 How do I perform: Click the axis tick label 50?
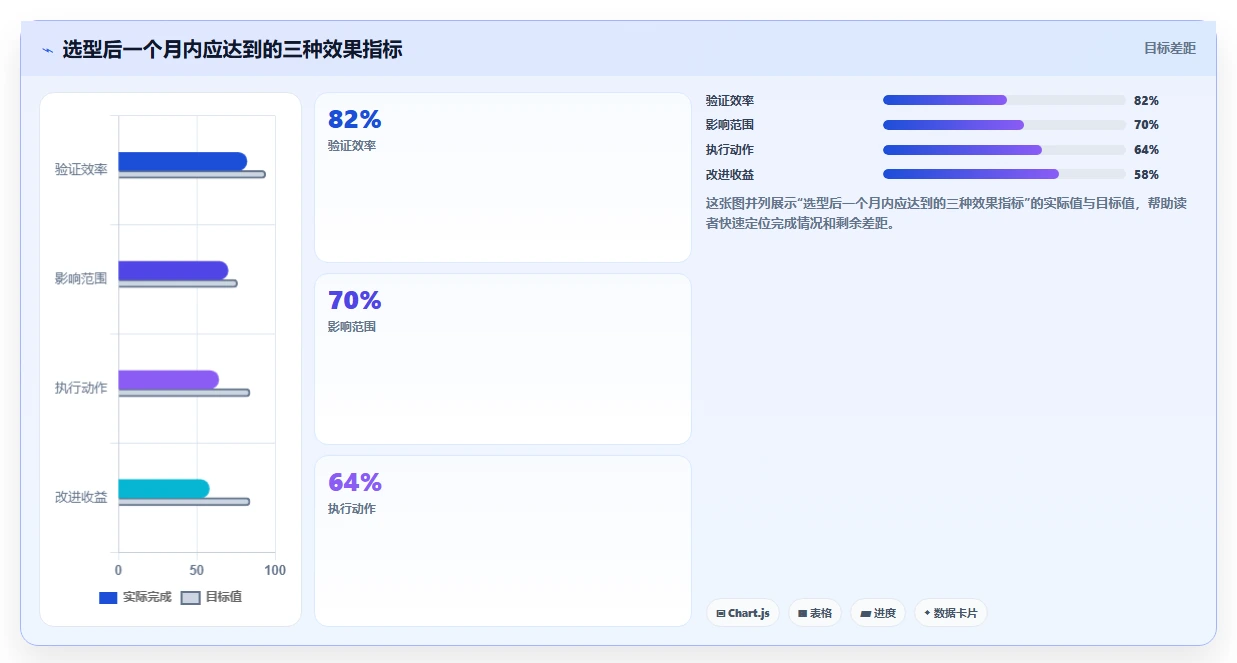(x=197, y=570)
